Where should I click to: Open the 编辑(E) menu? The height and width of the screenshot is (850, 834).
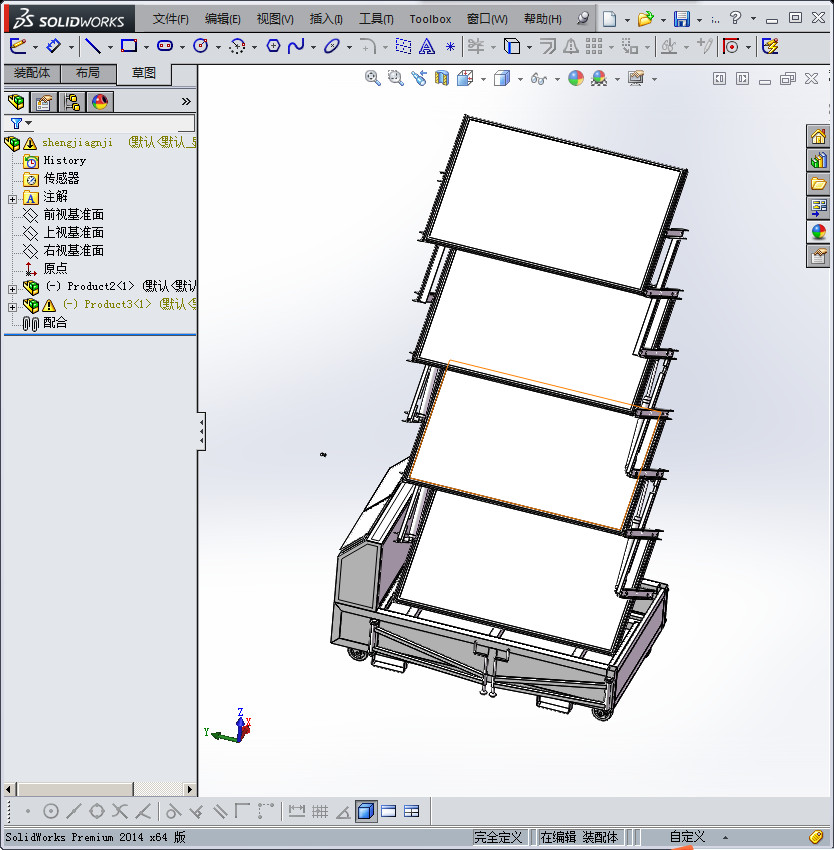point(222,19)
